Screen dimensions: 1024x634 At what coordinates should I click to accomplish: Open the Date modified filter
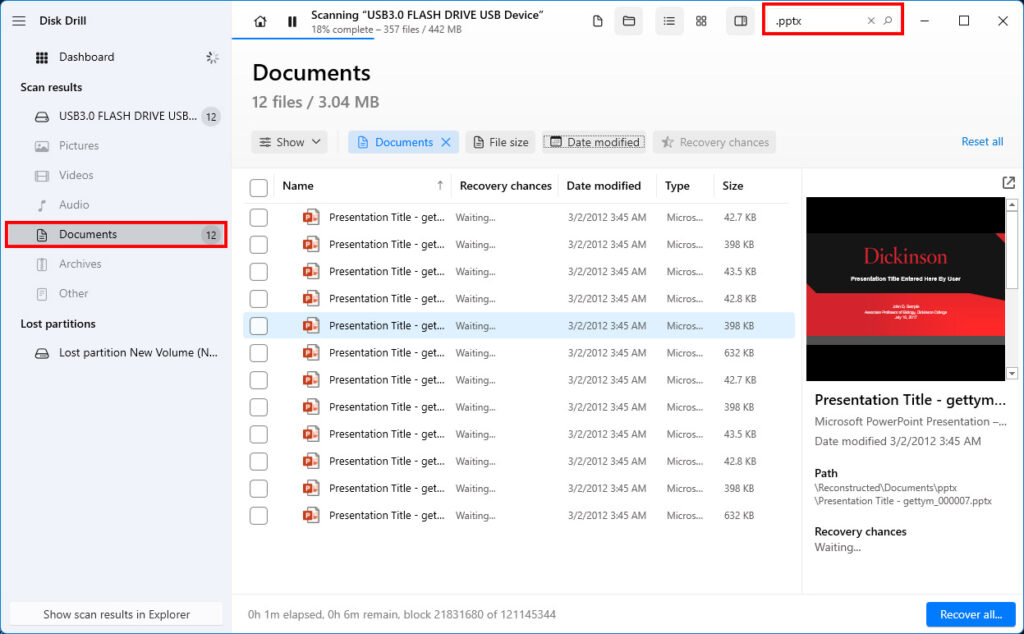(594, 142)
